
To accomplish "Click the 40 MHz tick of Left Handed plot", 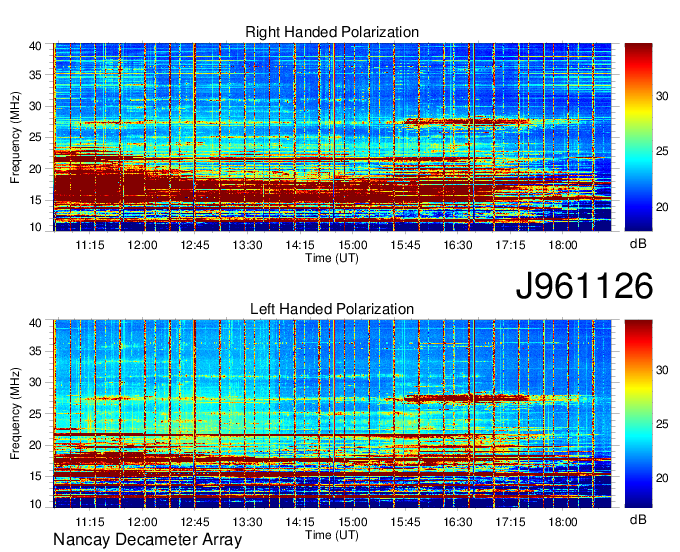I will (35, 323).
